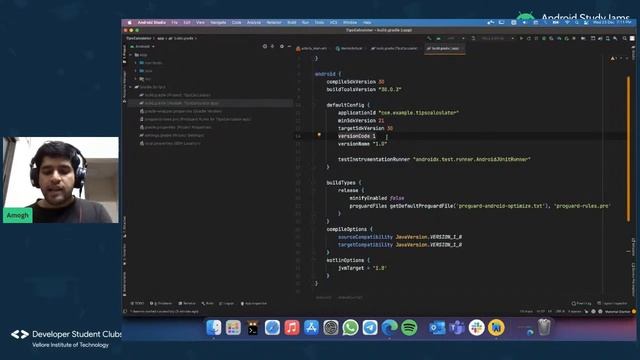Screen dimensions: 640x360
Task: Open Music app from the Dock
Action: pos(292,327)
